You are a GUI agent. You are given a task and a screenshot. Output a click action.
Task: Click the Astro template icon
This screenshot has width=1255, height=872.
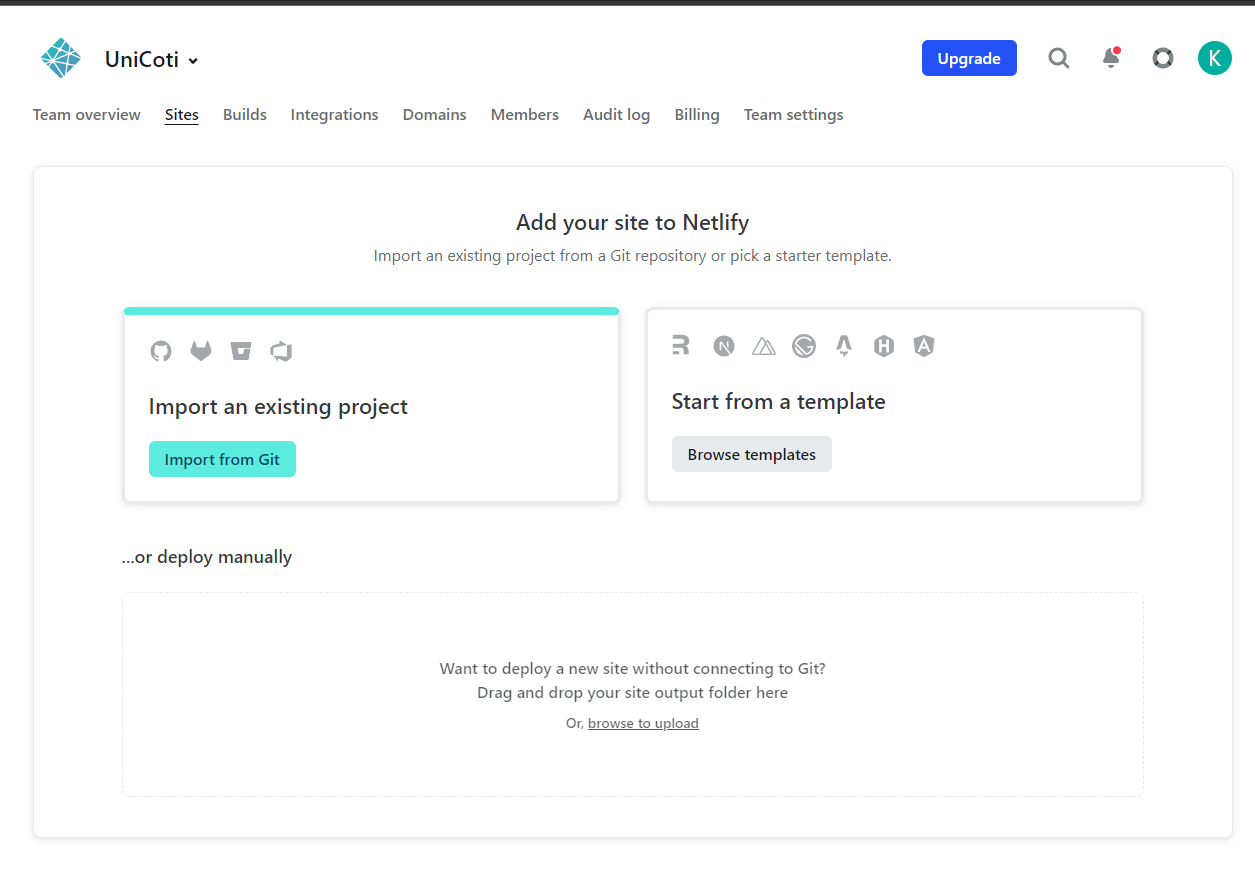(x=844, y=346)
